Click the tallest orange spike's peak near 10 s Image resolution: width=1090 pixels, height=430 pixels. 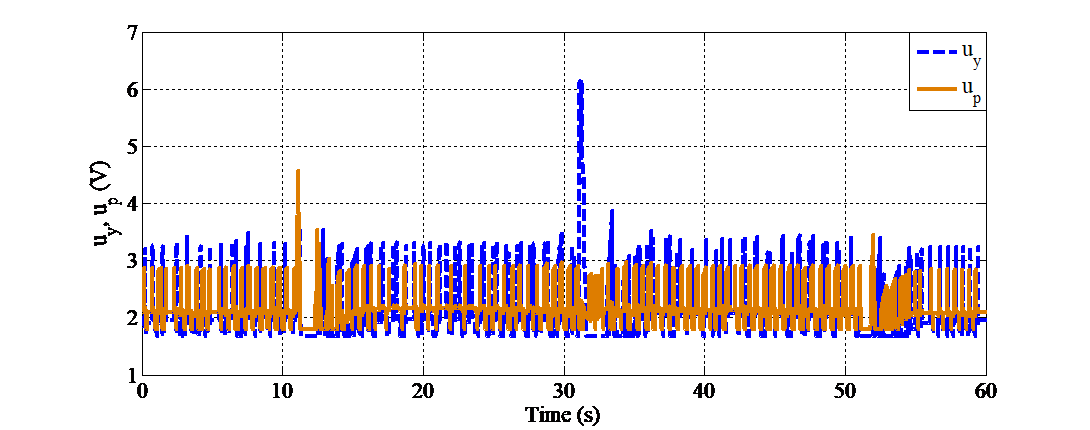pyautogui.click(x=298, y=171)
